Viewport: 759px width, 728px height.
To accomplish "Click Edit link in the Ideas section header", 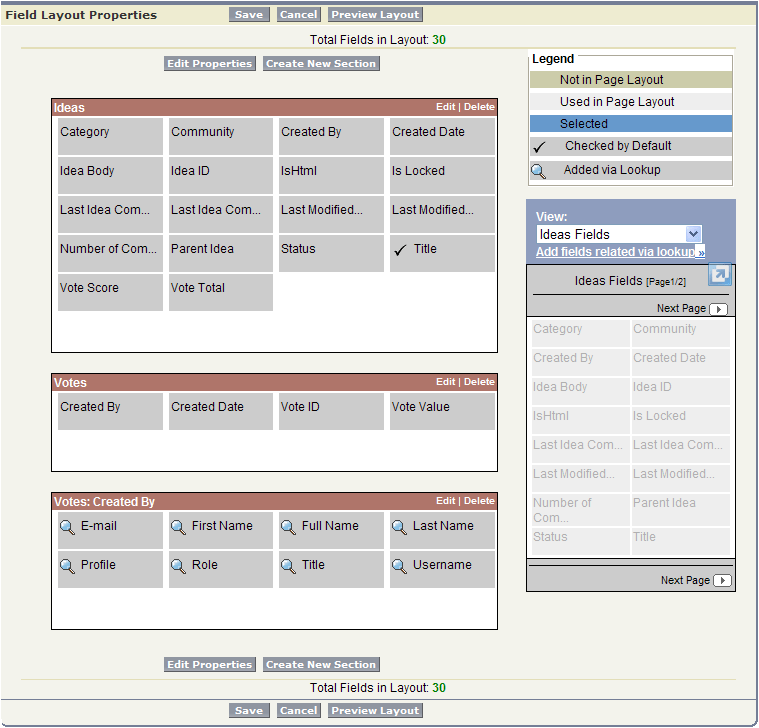I will [445, 107].
